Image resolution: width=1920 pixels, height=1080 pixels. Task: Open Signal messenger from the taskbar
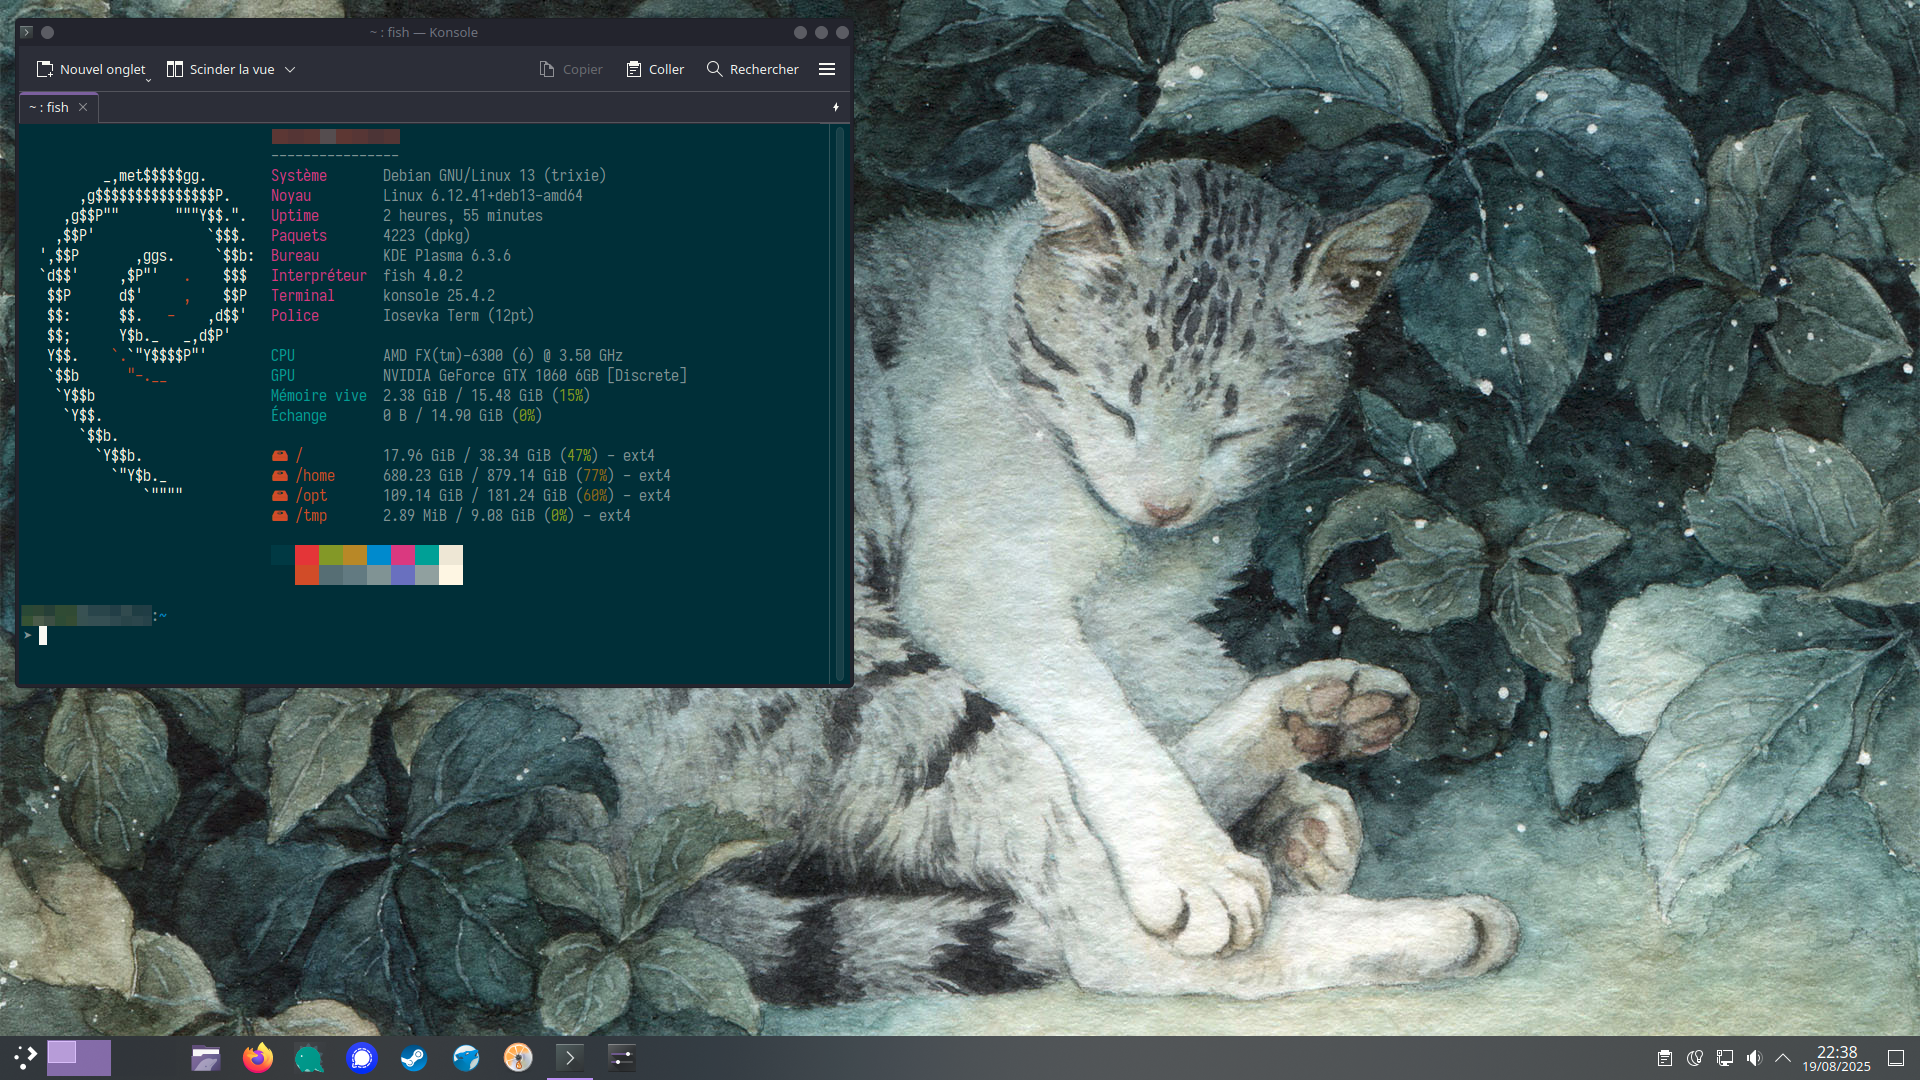click(362, 1057)
